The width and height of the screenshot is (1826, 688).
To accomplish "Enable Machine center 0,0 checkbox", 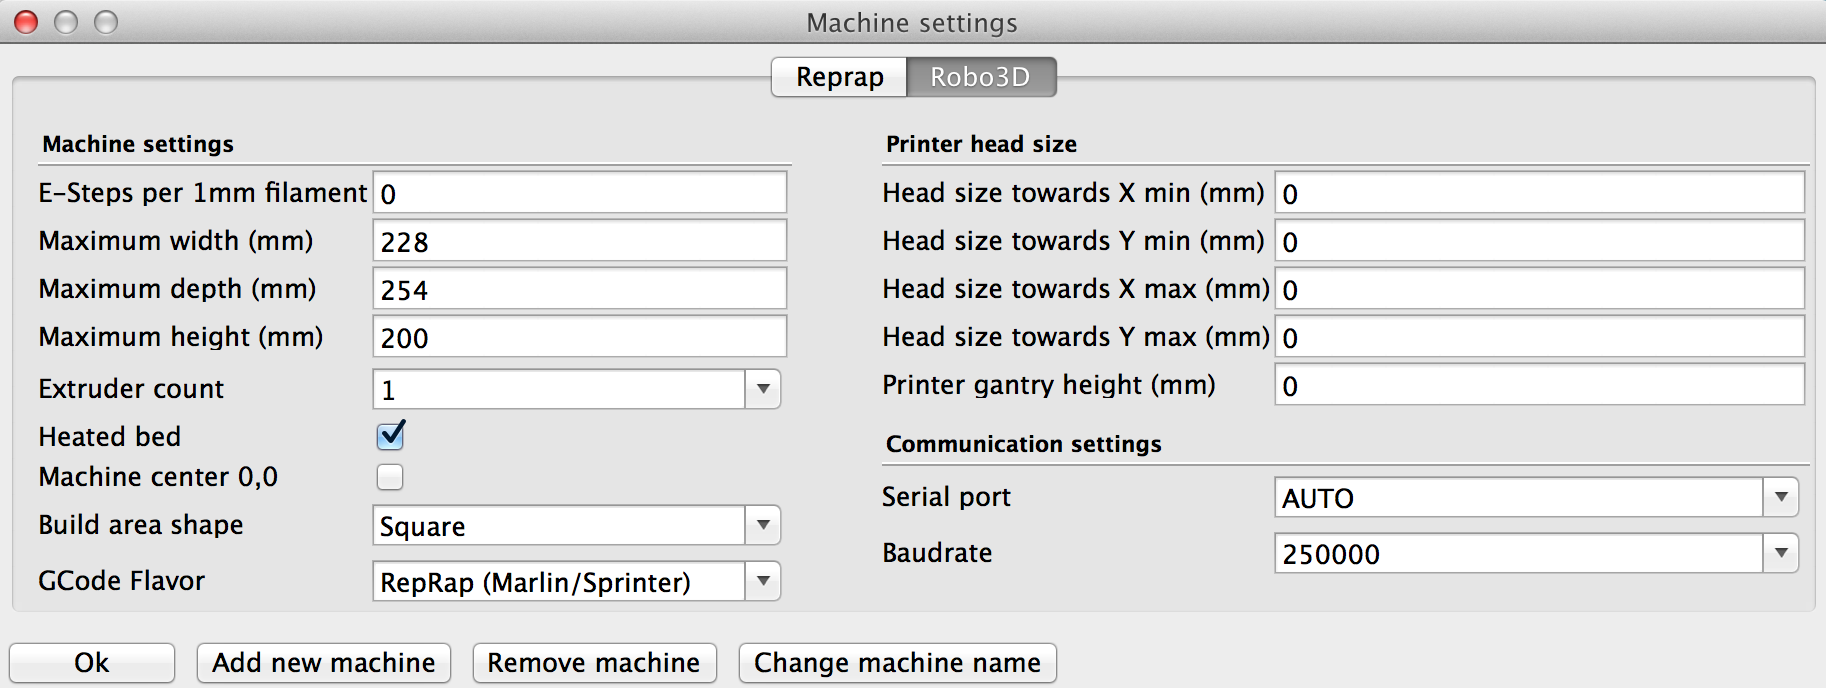I will (x=390, y=477).
